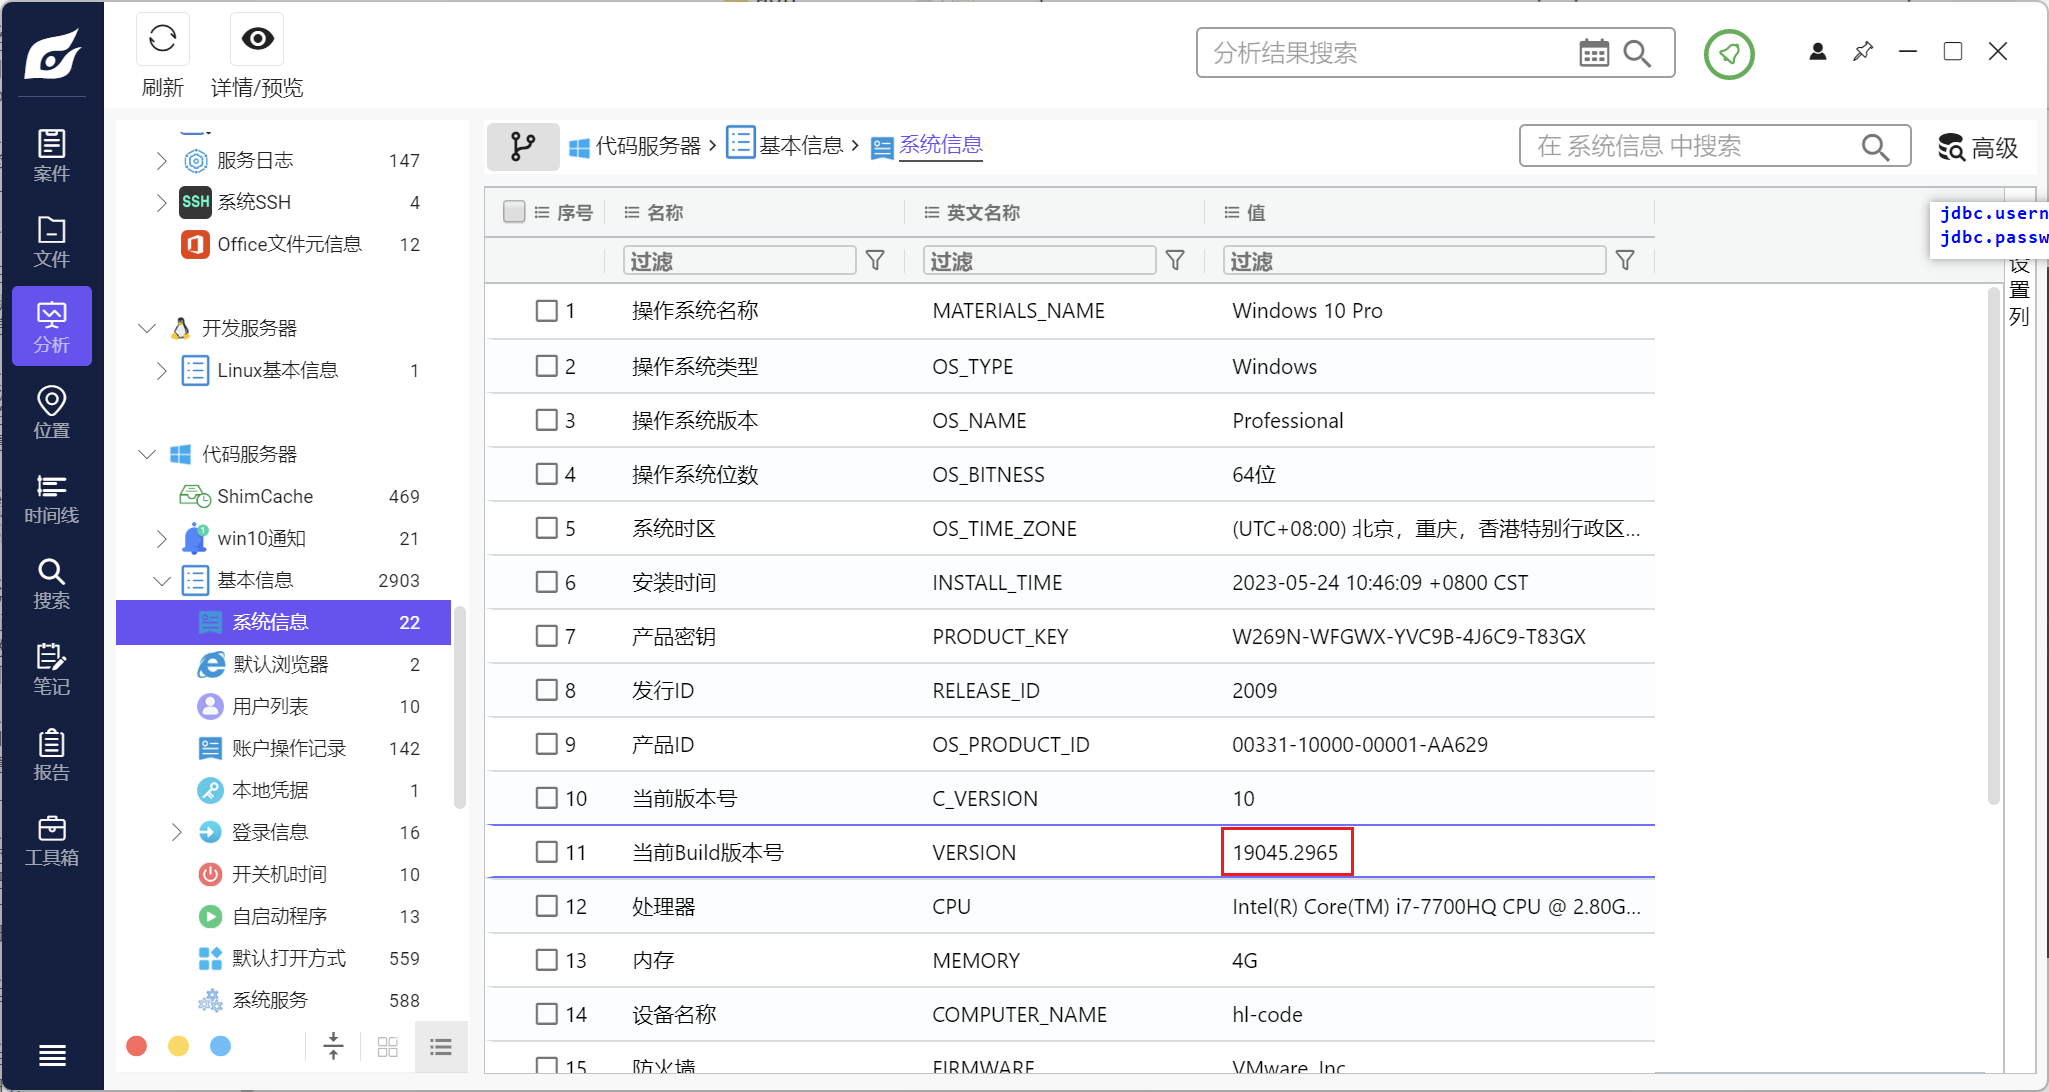Open the 报告 sidebar section
This screenshot has height=1092, width=2049.
coord(52,756)
